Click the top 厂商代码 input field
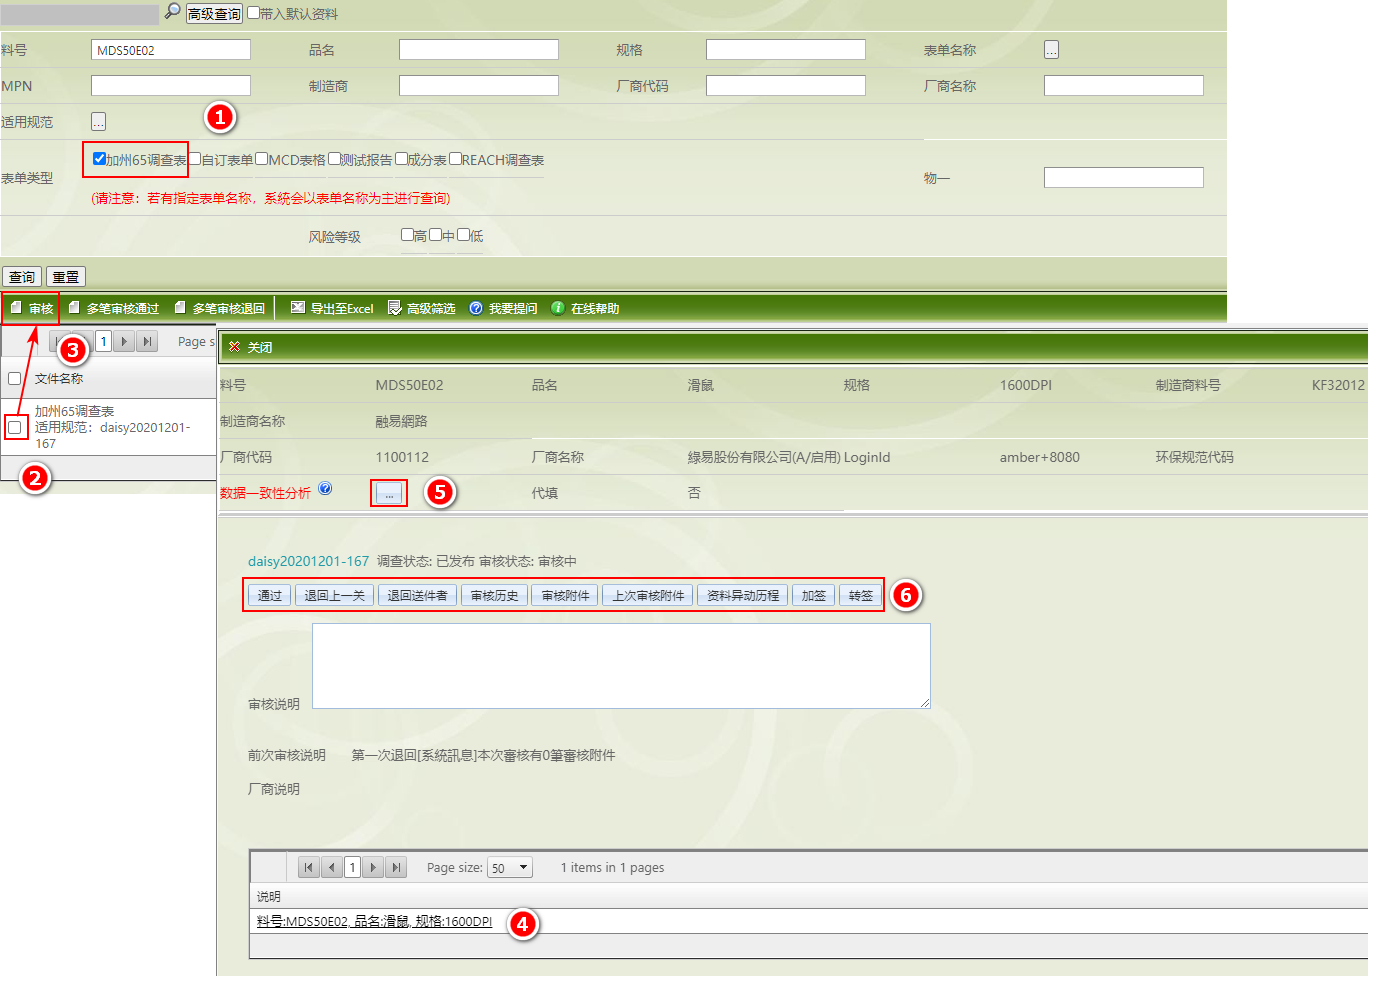Viewport: 1373px width, 983px height. 786,86
